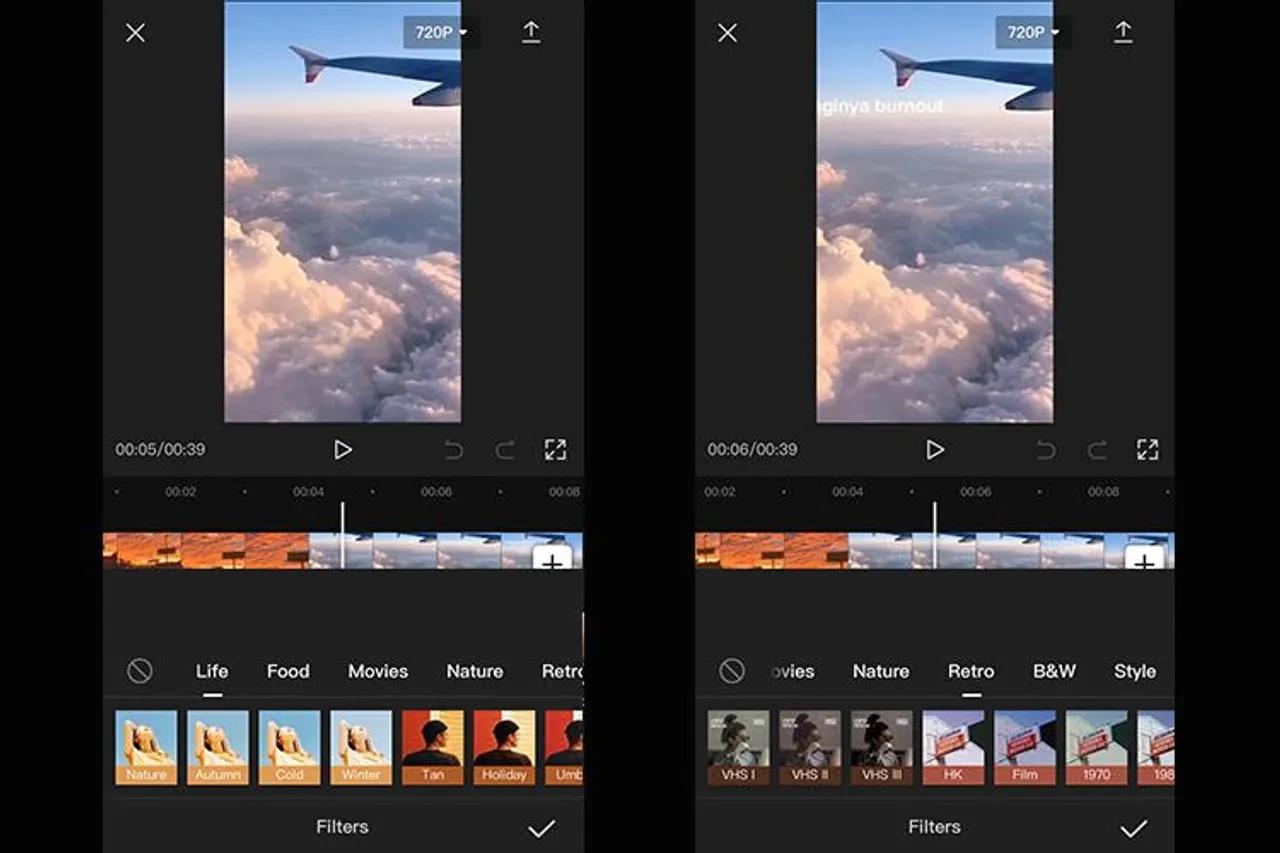Switch to the Nature tab, left screen

click(x=475, y=671)
